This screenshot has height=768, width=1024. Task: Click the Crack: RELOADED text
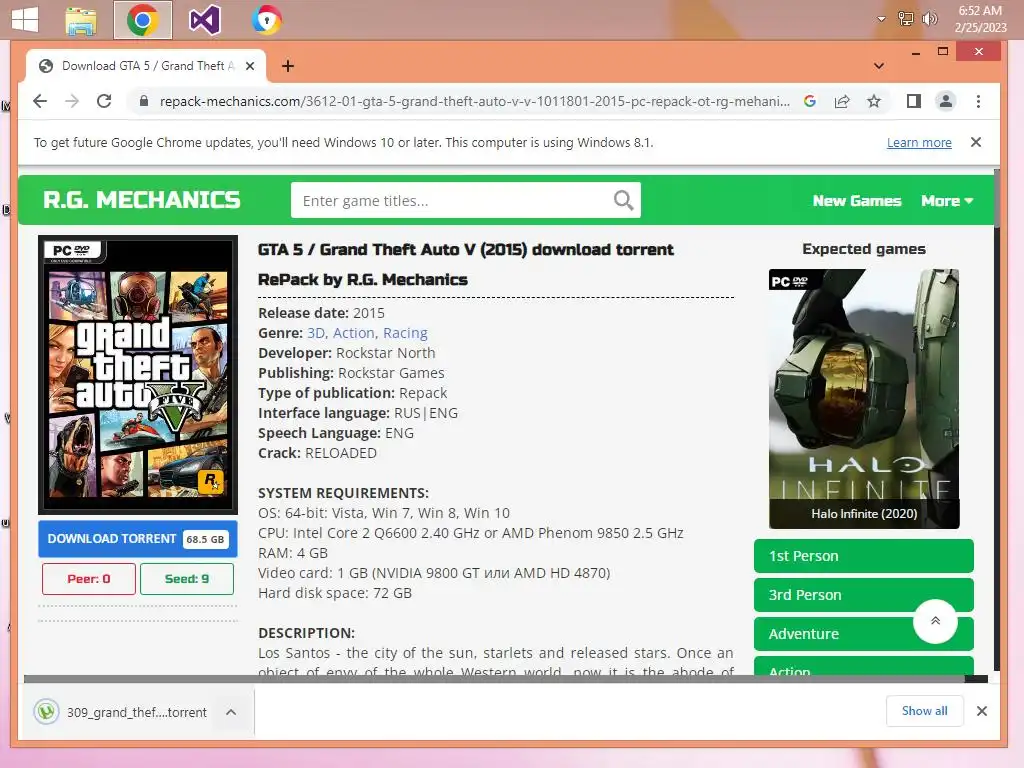[x=317, y=453]
